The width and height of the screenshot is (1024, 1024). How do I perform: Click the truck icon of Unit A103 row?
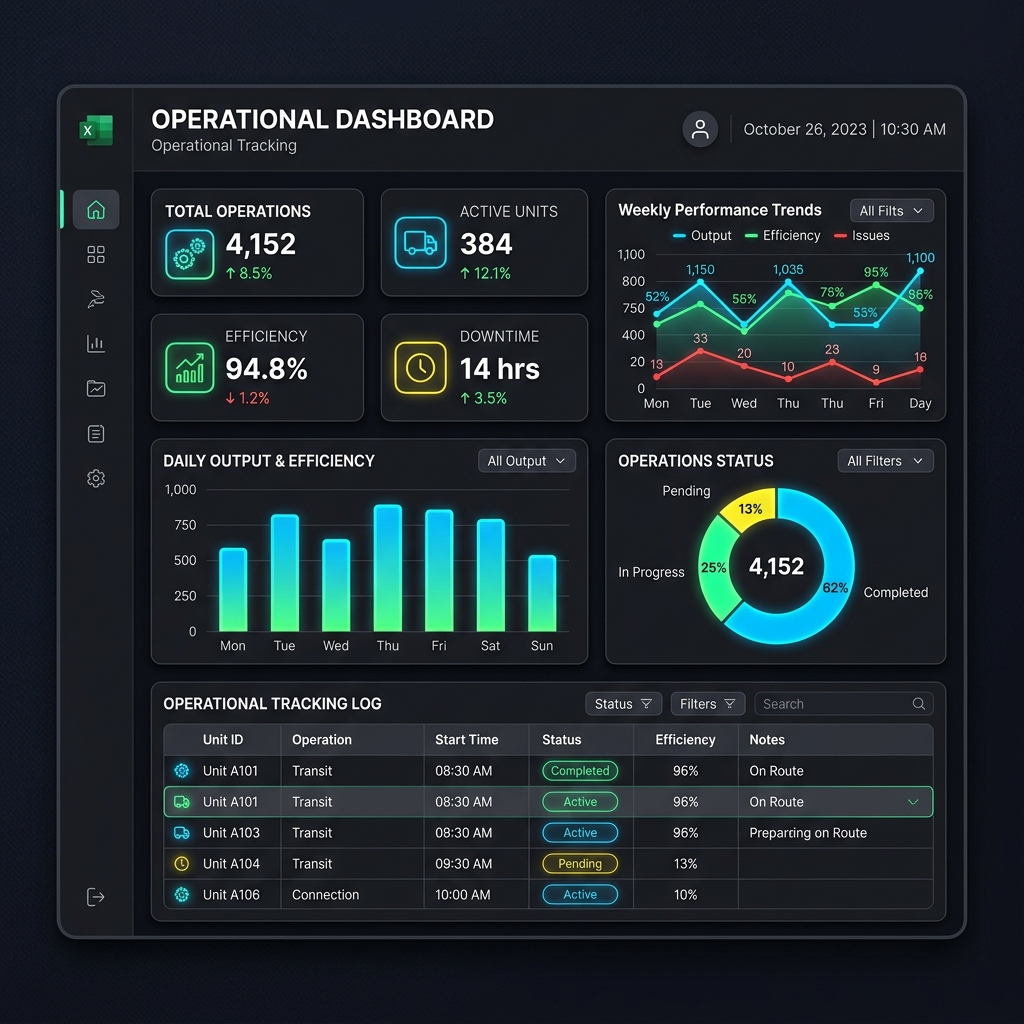point(182,833)
